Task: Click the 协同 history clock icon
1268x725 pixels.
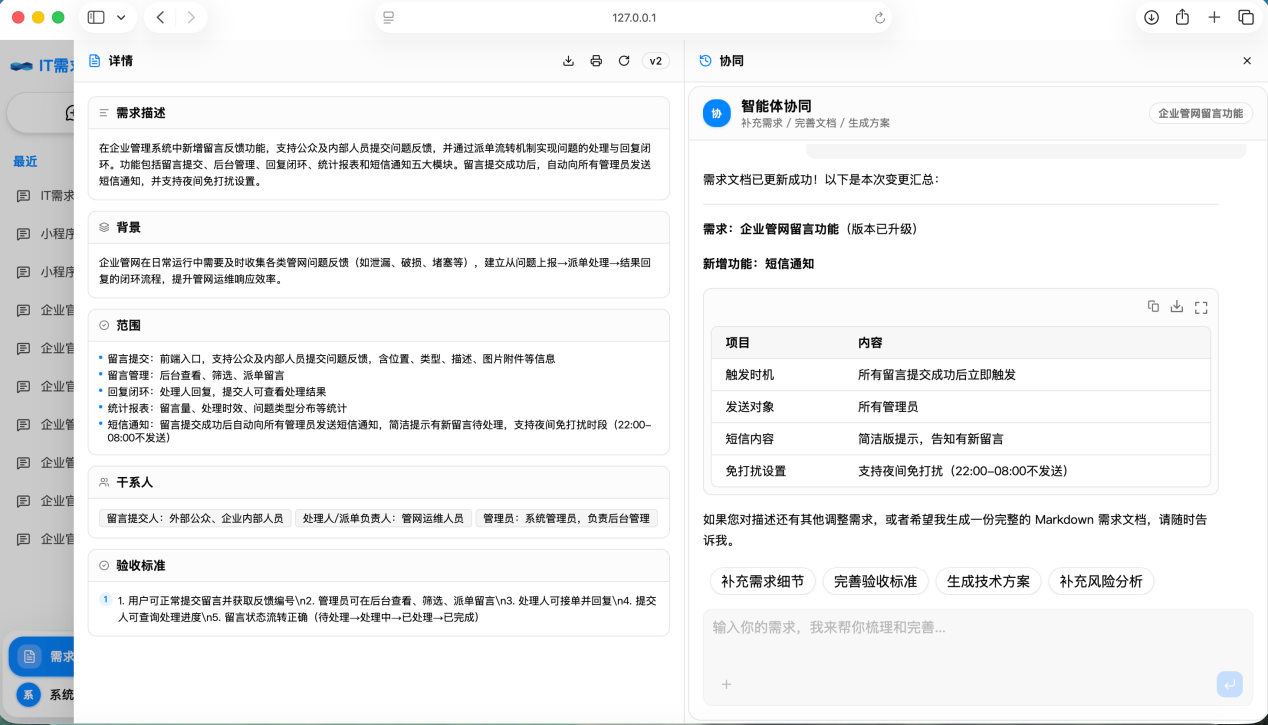Action: tap(706, 61)
